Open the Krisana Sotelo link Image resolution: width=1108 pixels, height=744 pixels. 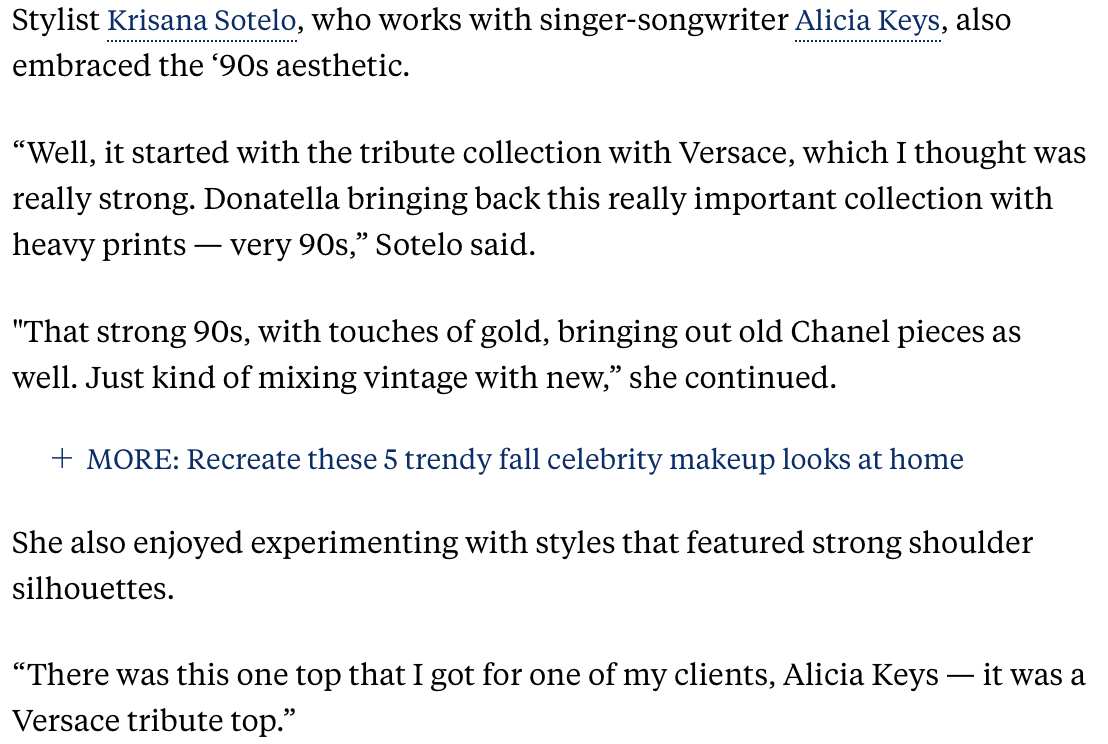pyautogui.click(x=201, y=21)
